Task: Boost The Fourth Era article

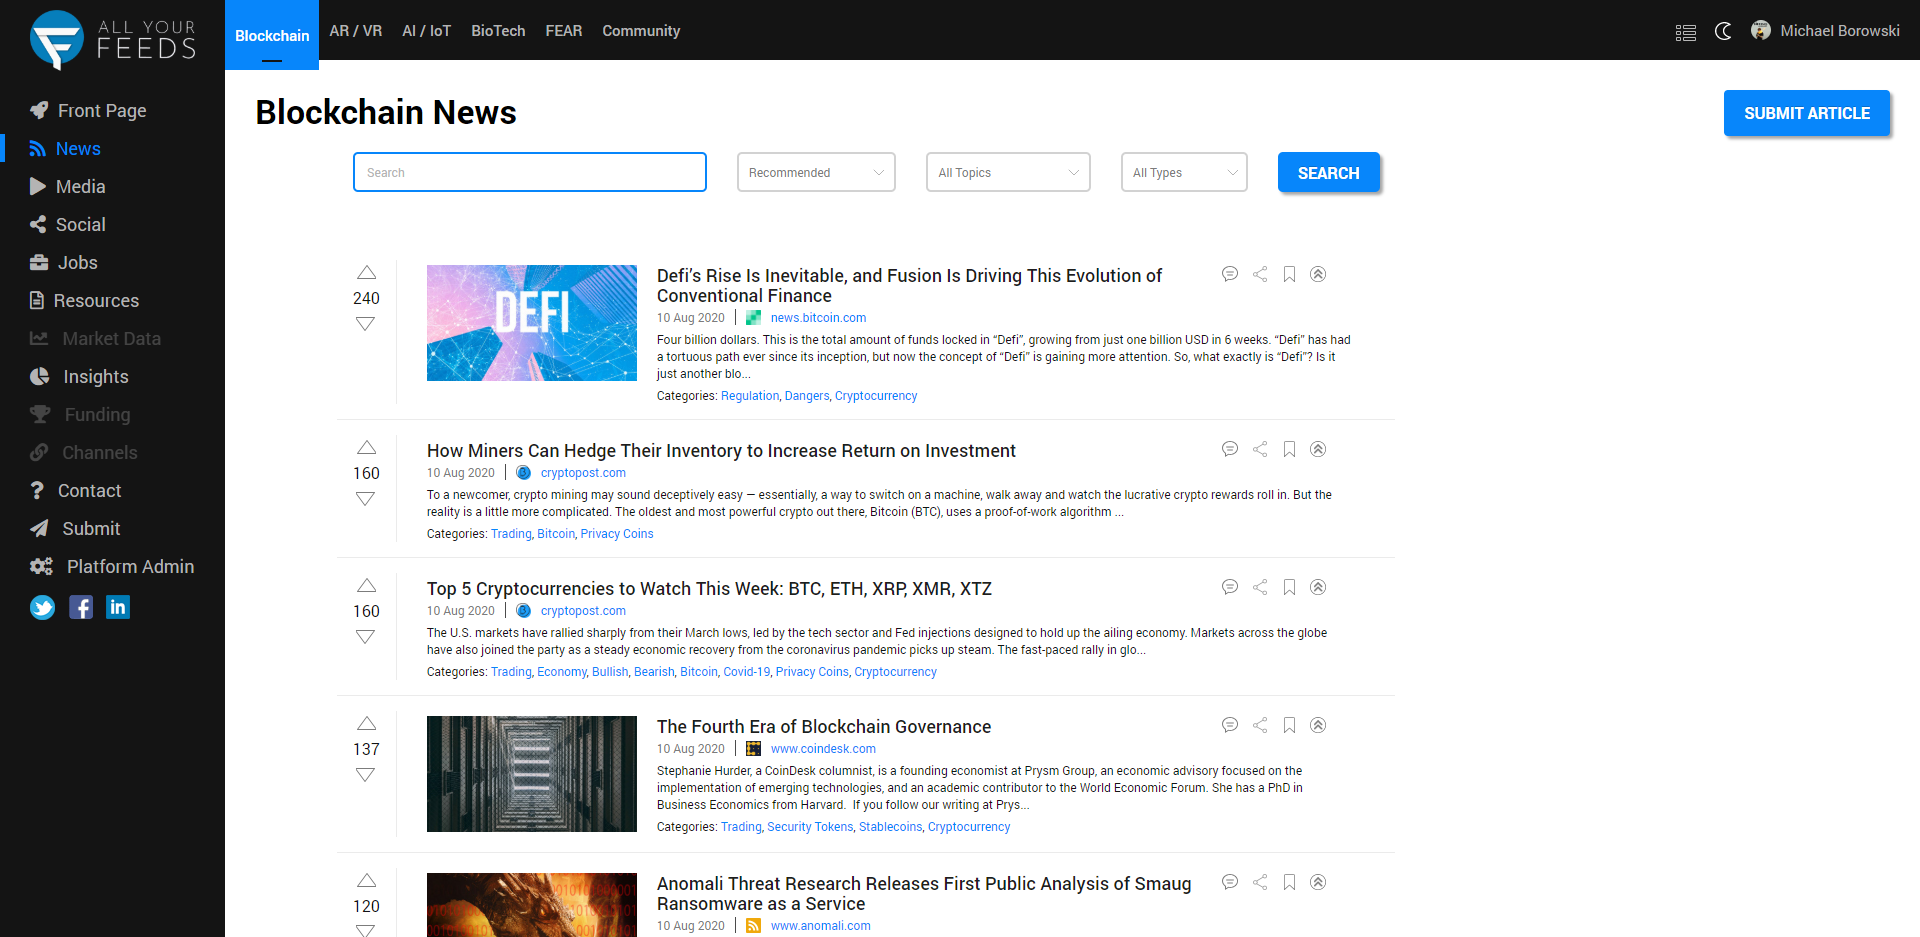Action: 1318,725
